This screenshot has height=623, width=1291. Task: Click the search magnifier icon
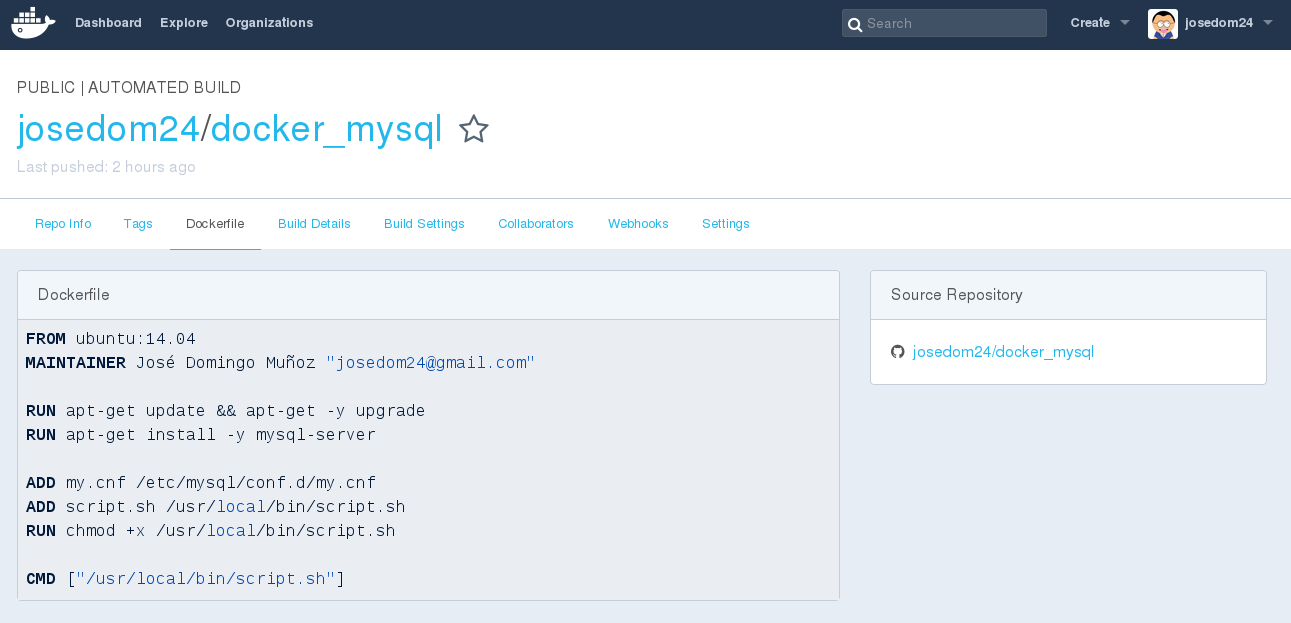854,24
